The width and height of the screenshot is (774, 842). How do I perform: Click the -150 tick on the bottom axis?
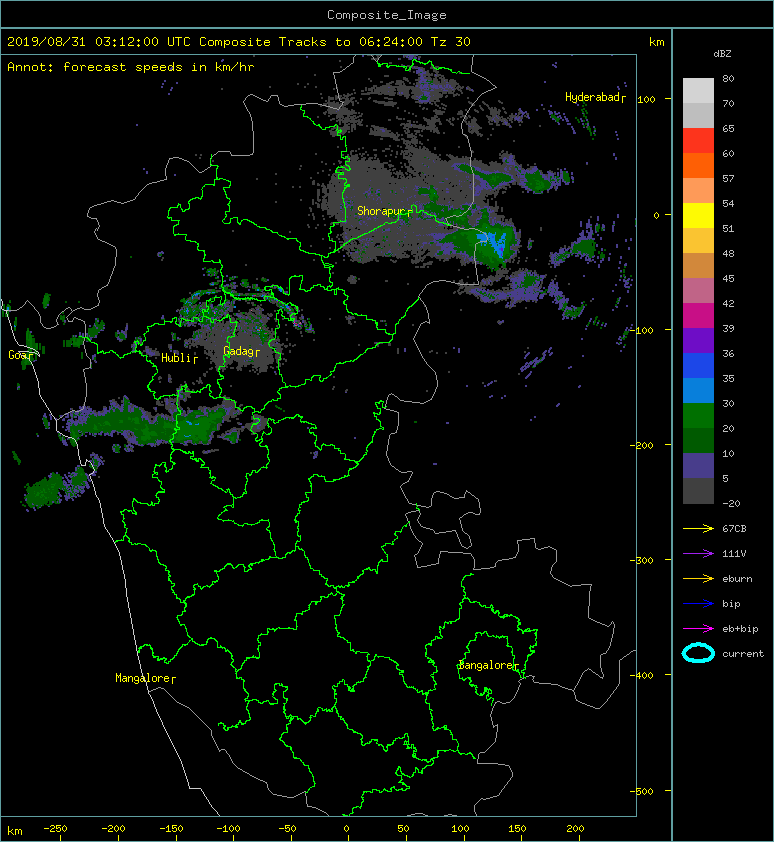pyautogui.click(x=171, y=829)
